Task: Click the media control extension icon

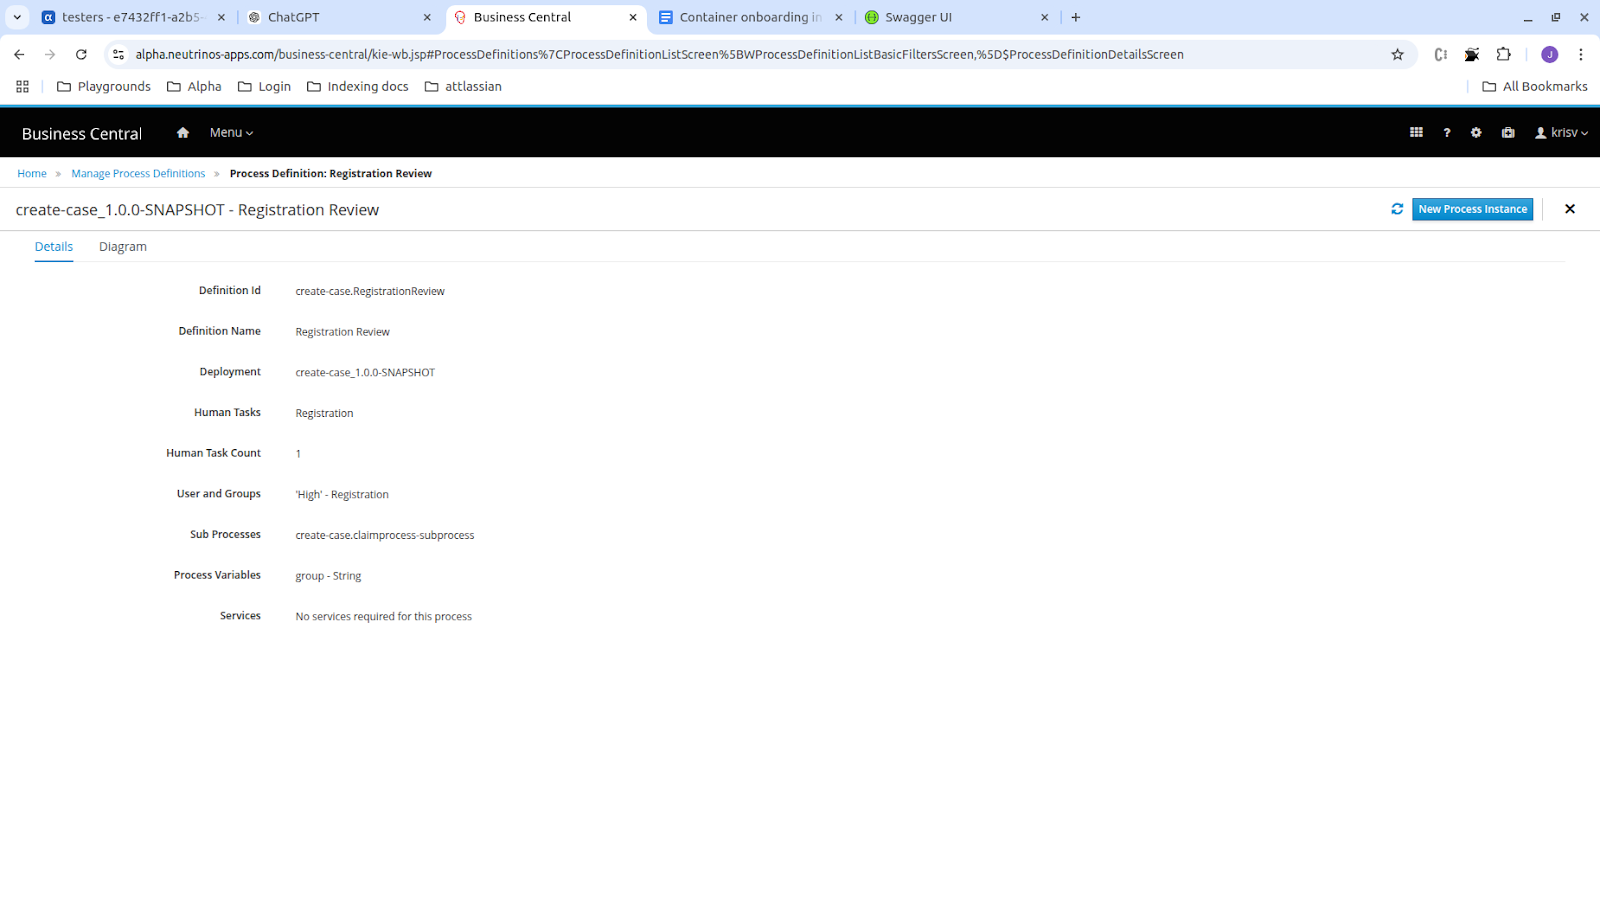Action: pos(1440,55)
